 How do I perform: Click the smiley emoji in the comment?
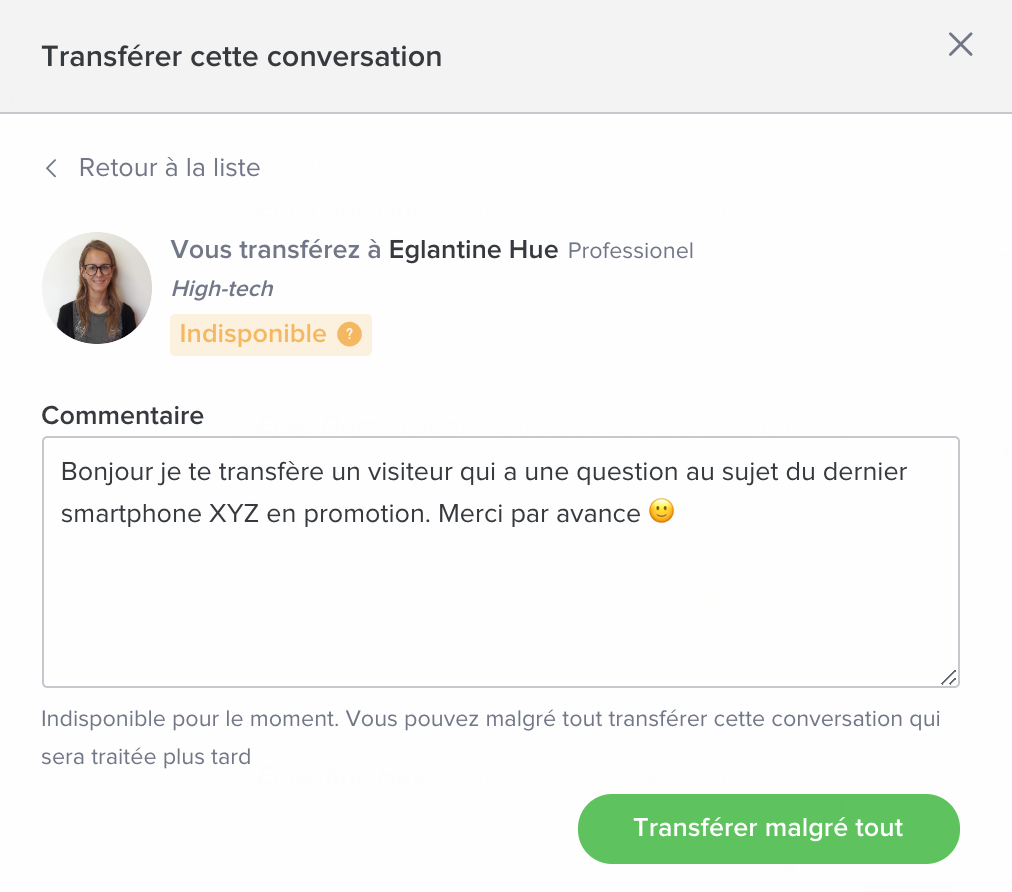tap(662, 511)
